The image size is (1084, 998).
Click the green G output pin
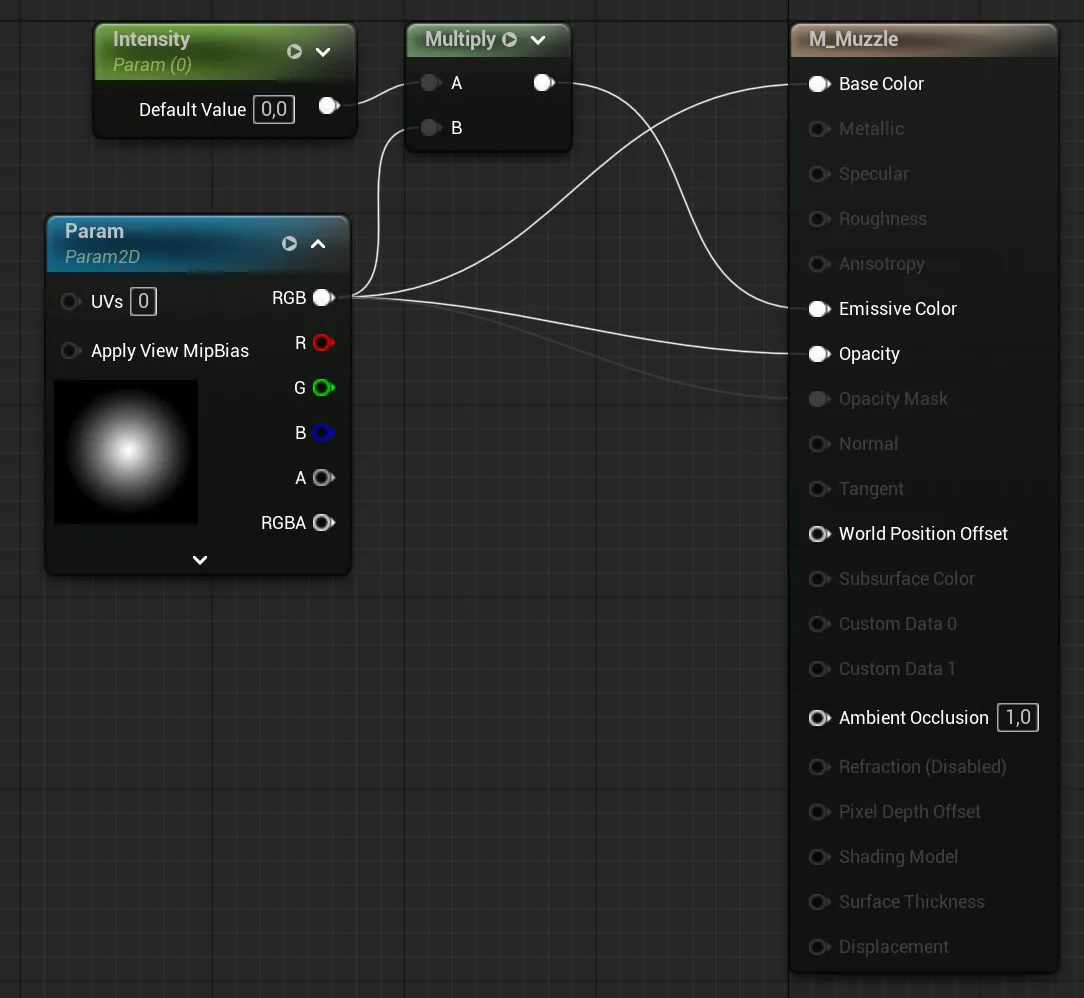[324, 388]
